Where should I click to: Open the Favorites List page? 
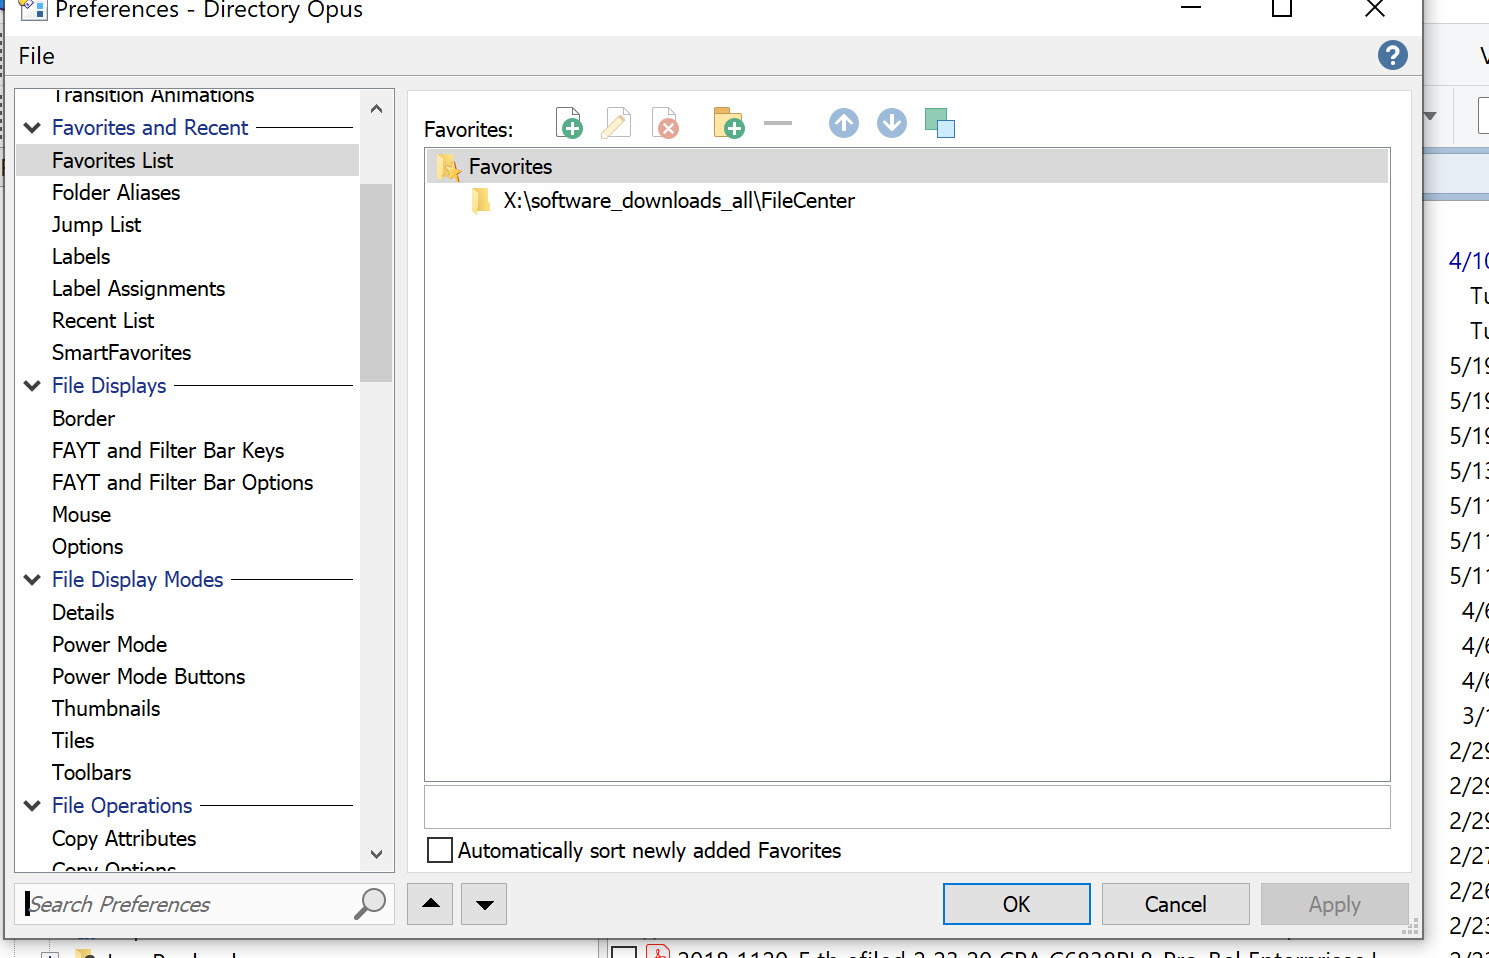(x=112, y=160)
